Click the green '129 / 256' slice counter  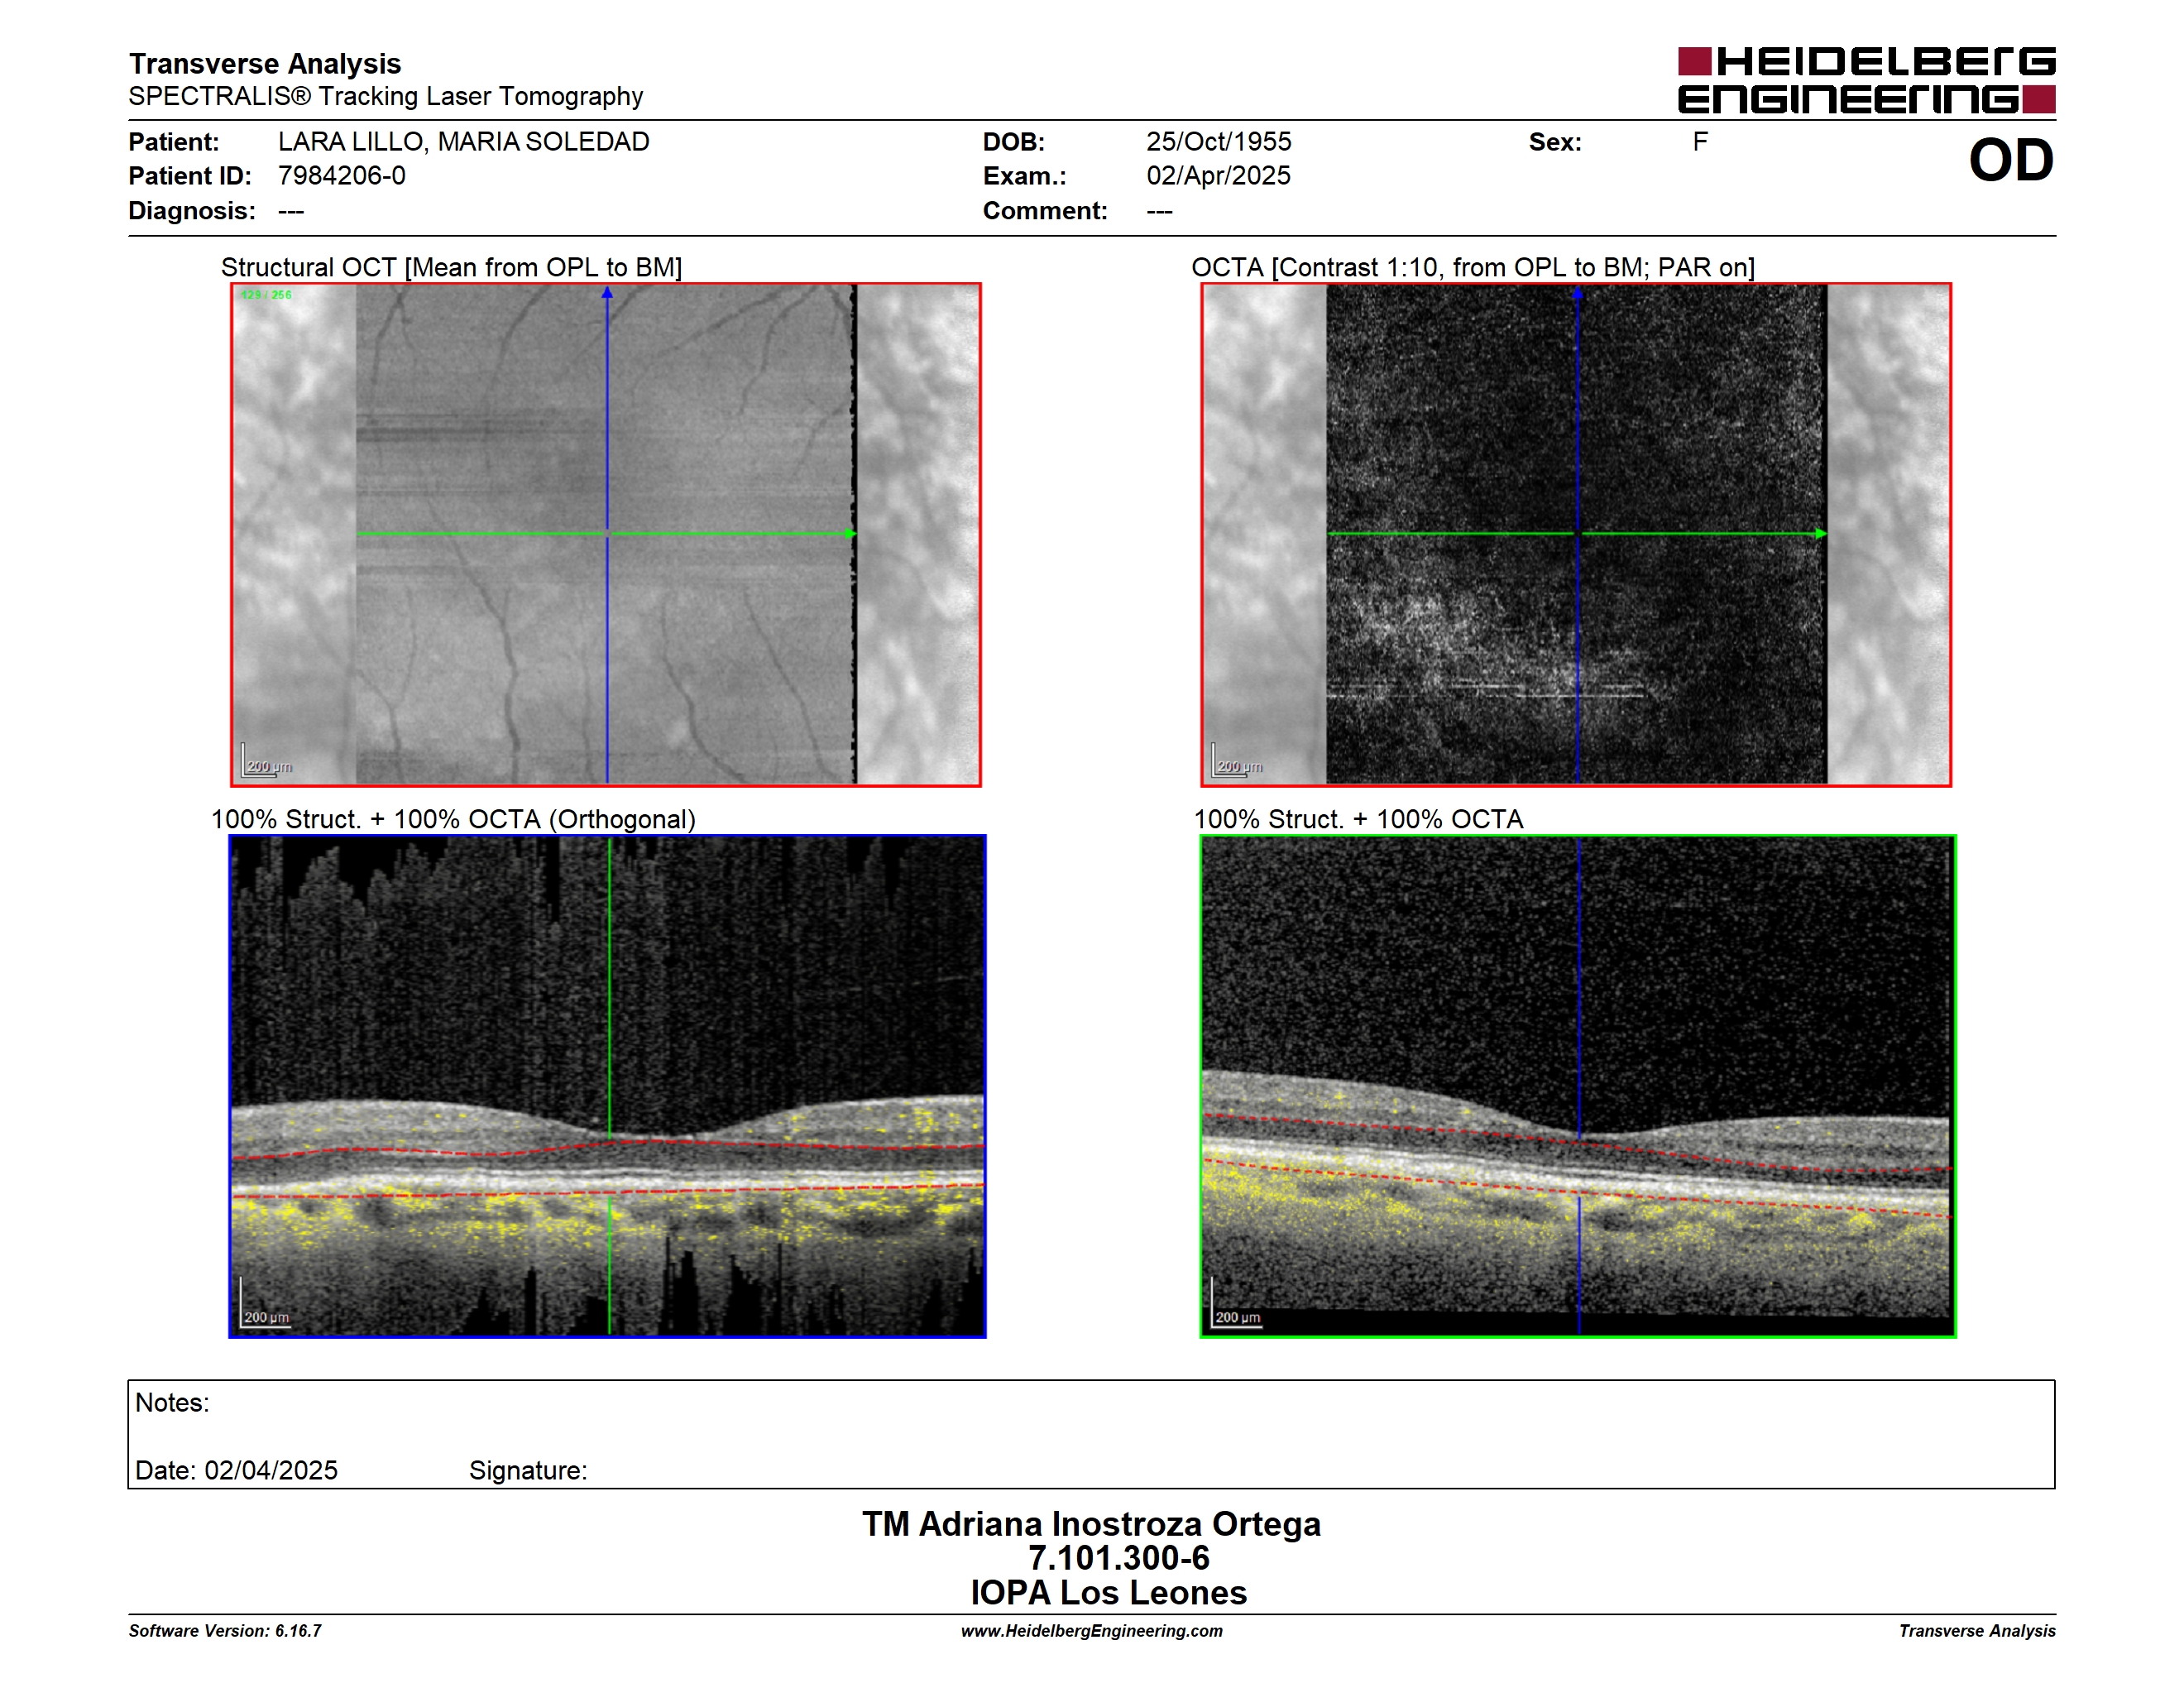(x=266, y=295)
